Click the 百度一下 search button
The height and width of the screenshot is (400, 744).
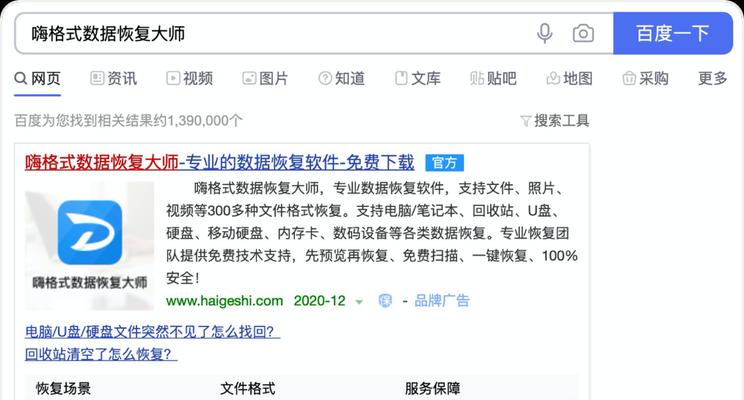coord(673,33)
